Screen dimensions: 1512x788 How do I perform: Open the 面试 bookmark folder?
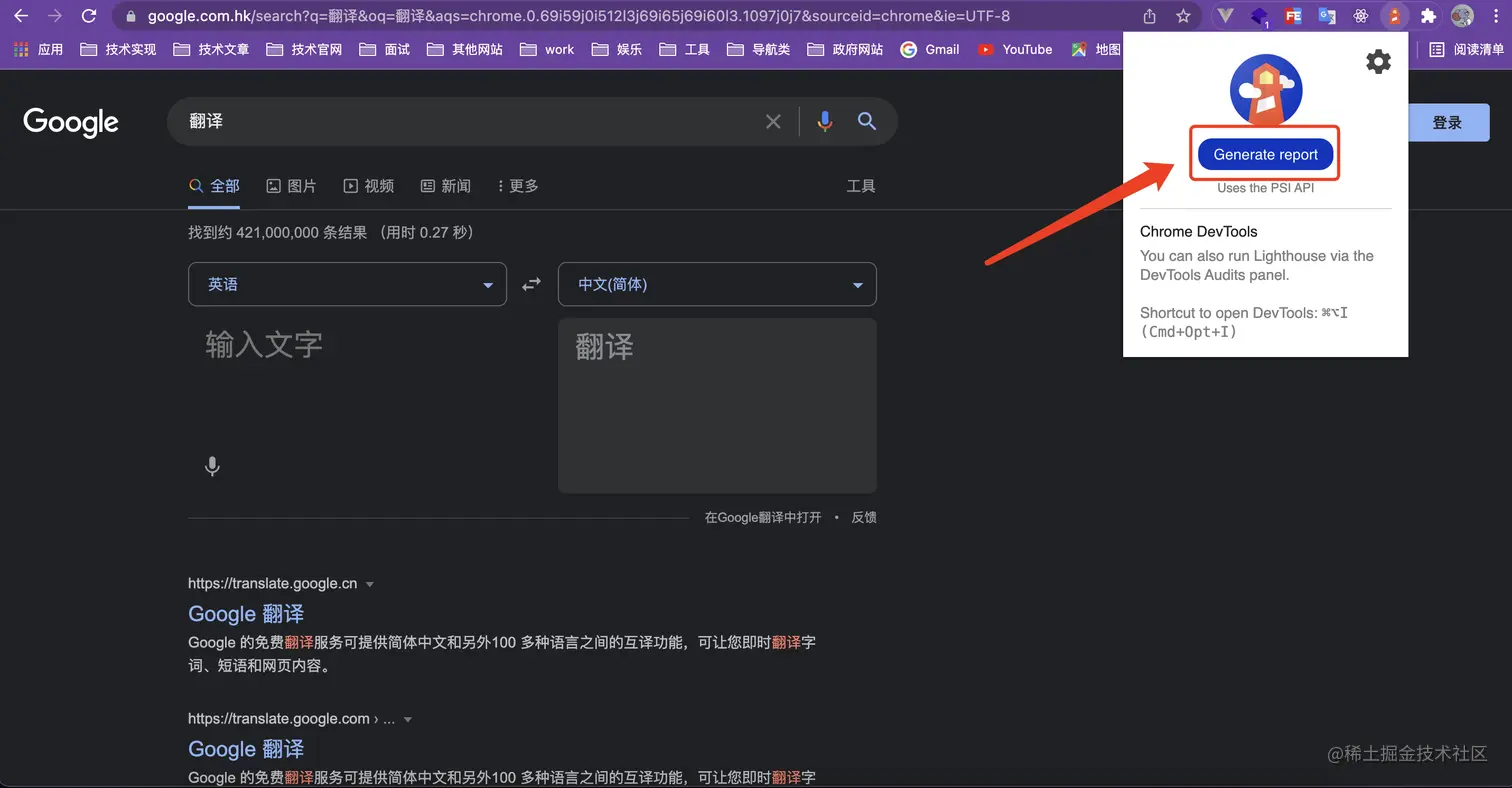pyautogui.click(x=384, y=49)
